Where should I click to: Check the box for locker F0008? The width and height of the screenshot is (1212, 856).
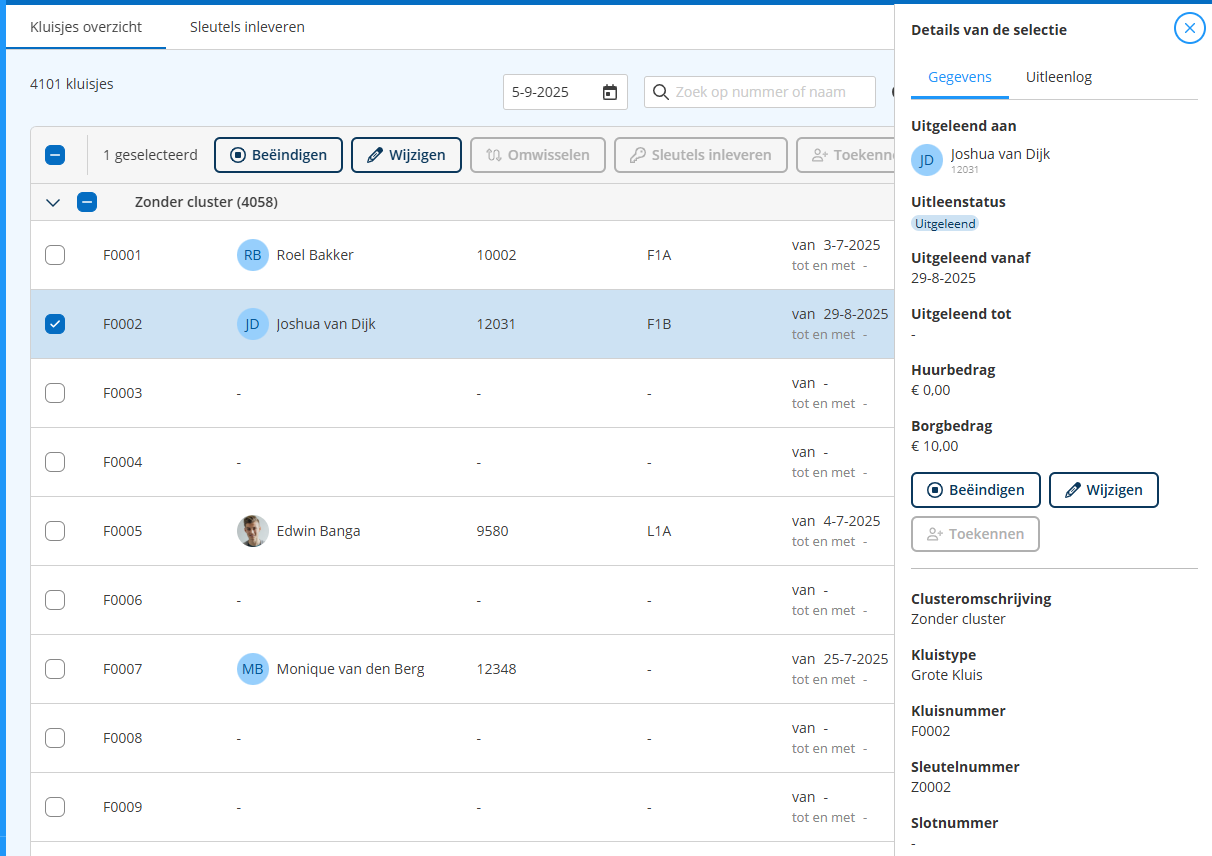[55, 738]
